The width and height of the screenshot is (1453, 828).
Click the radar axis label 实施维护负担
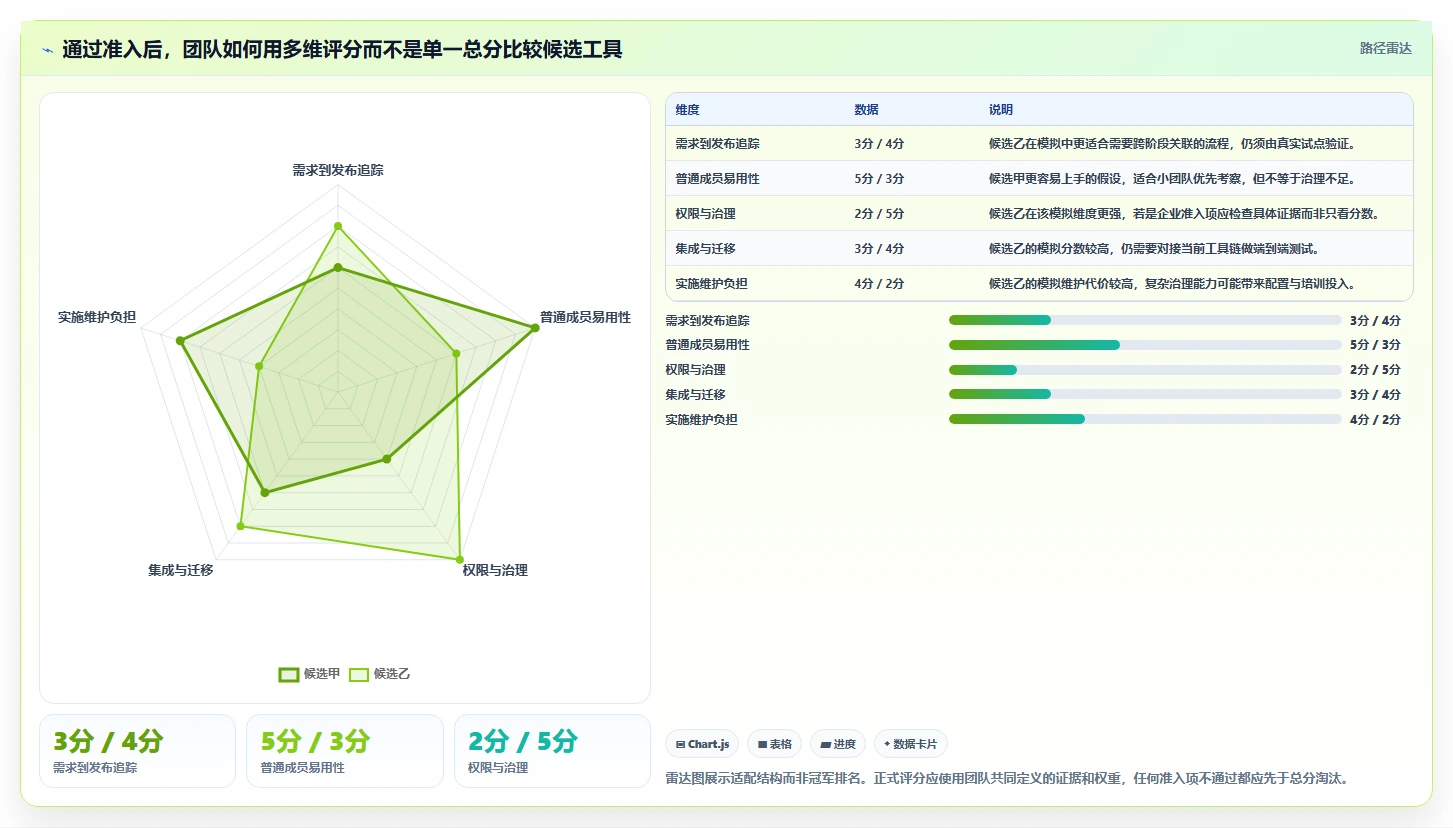(x=97, y=318)
